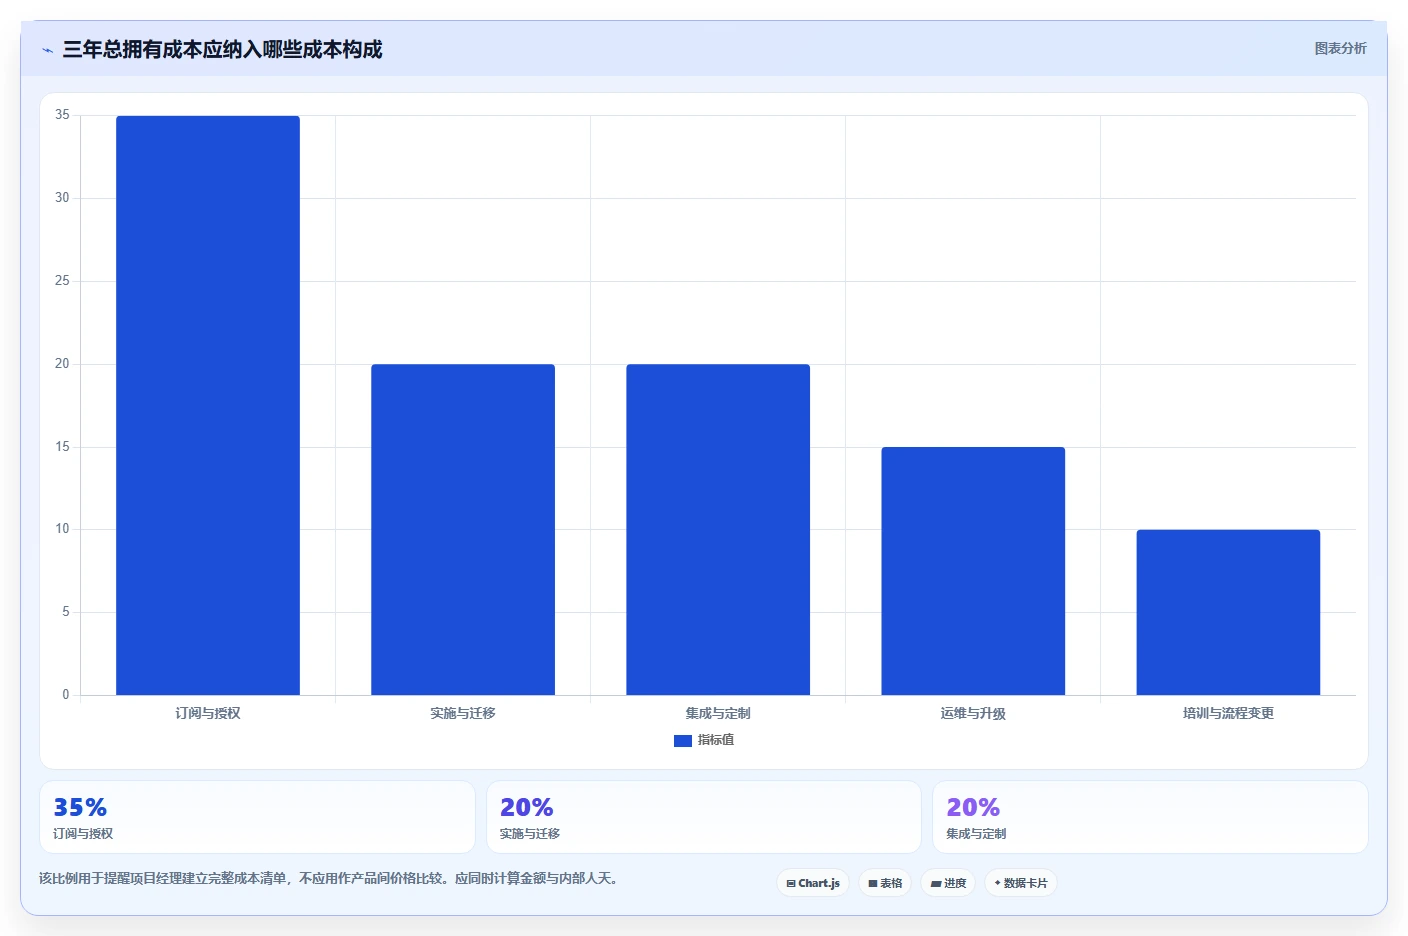
Task: Open the 35% 订阅与授权 data card
Action: coord(257,817)
